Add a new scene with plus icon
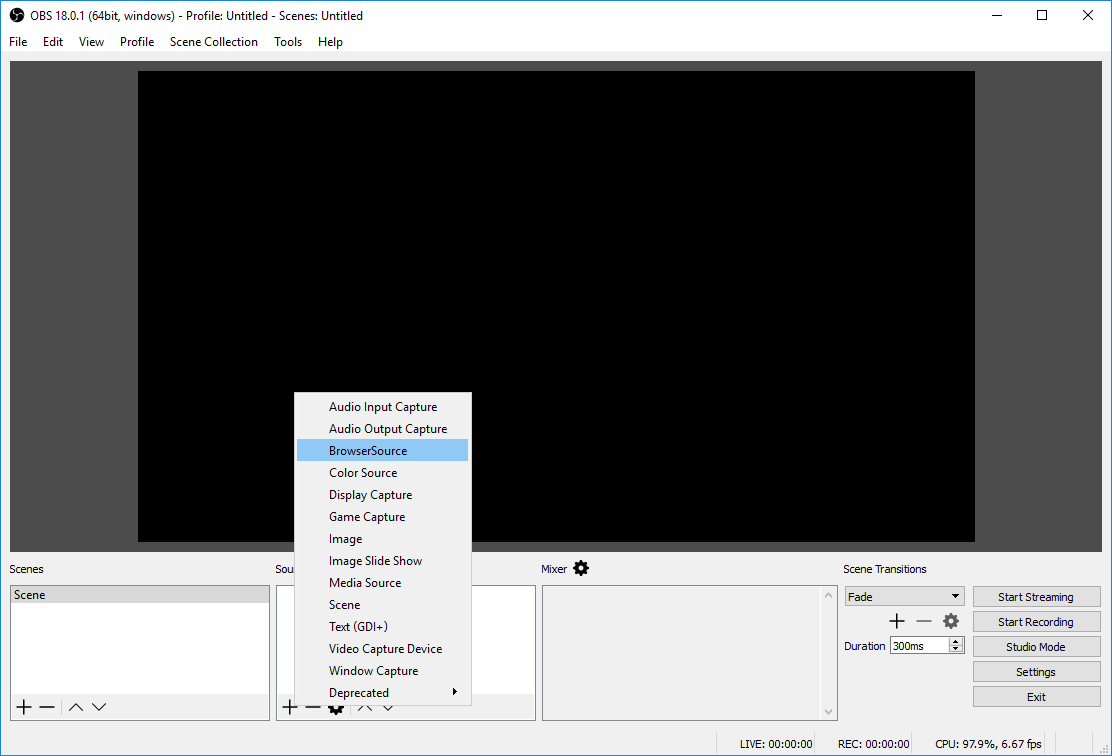The height and width of the screenshot is (756, 1112). (24, 707)
